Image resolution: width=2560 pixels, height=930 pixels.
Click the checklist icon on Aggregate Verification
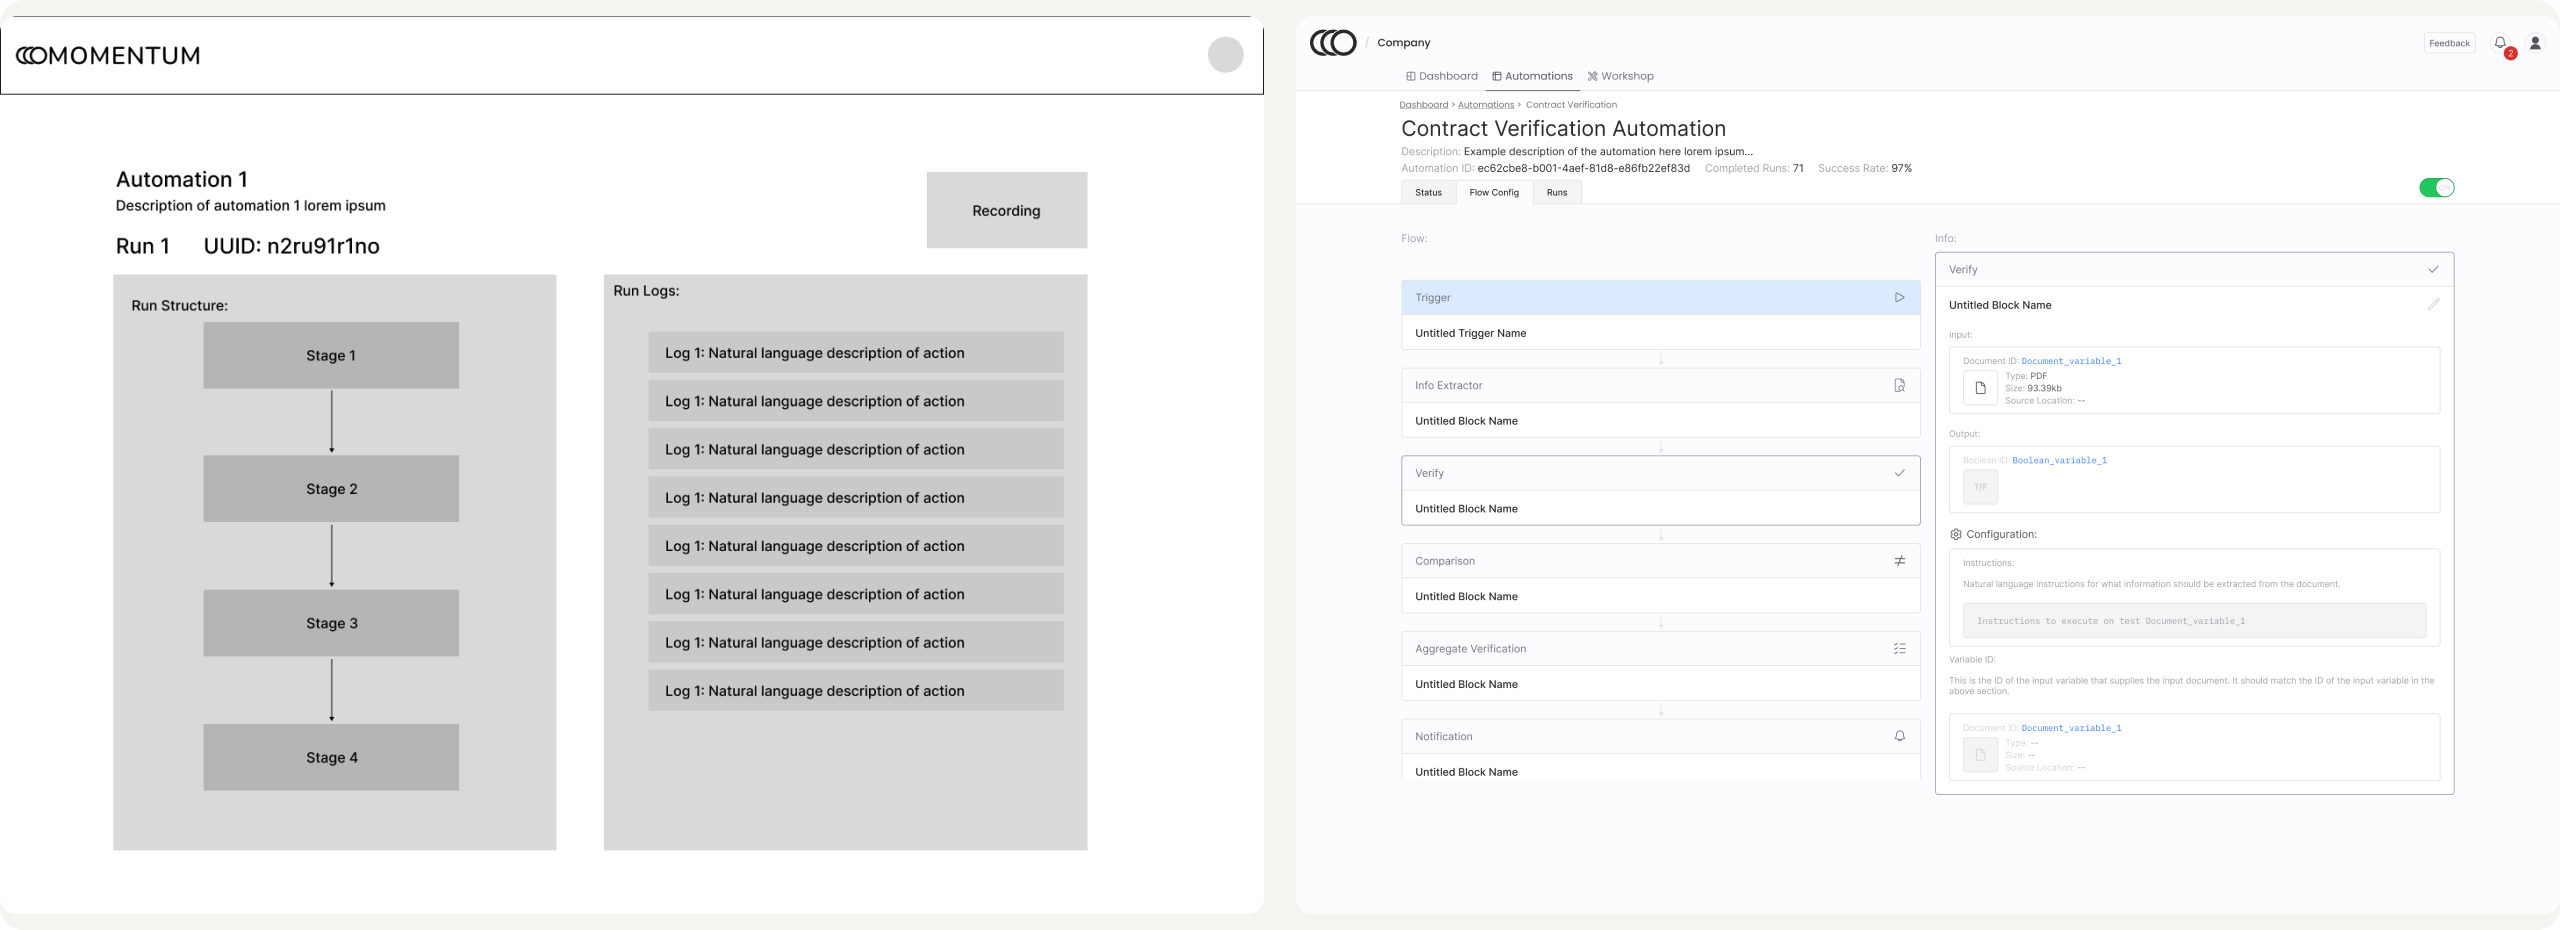[x=1899, y=649]
